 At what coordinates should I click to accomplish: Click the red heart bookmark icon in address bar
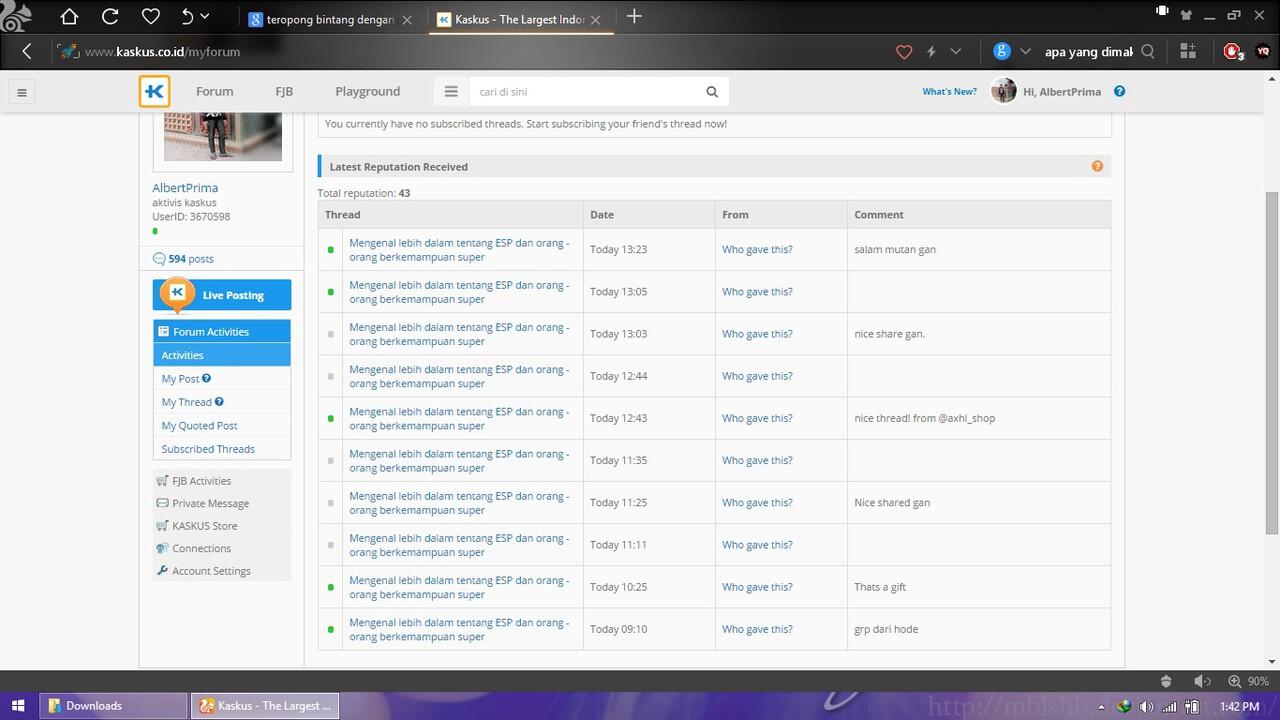pyautogui.click(x=904, y=51)
